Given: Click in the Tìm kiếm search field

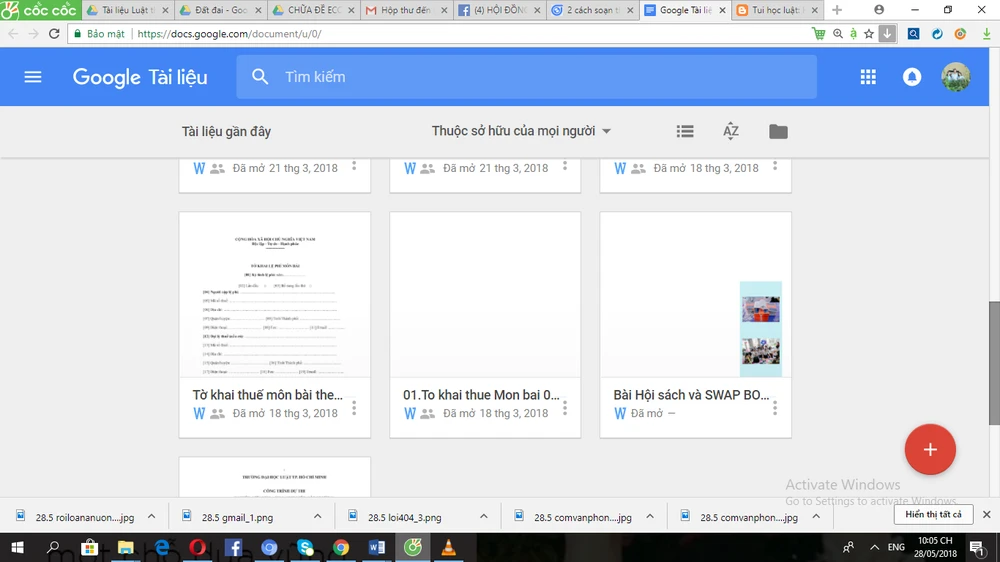Looking at the screenshot, I should [540, 77].
